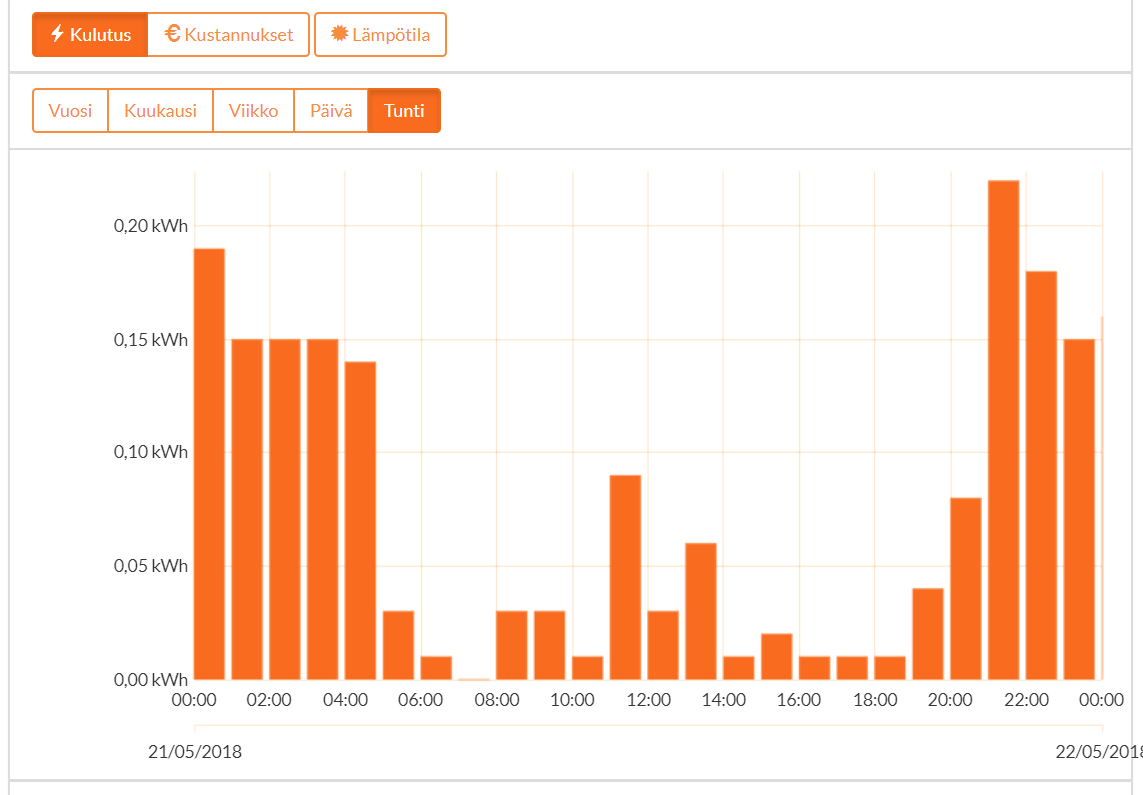This screenshot has width=1143, height=795.
Task: Click the '18:00' time axis label
Action: click(x=875, y=700)
